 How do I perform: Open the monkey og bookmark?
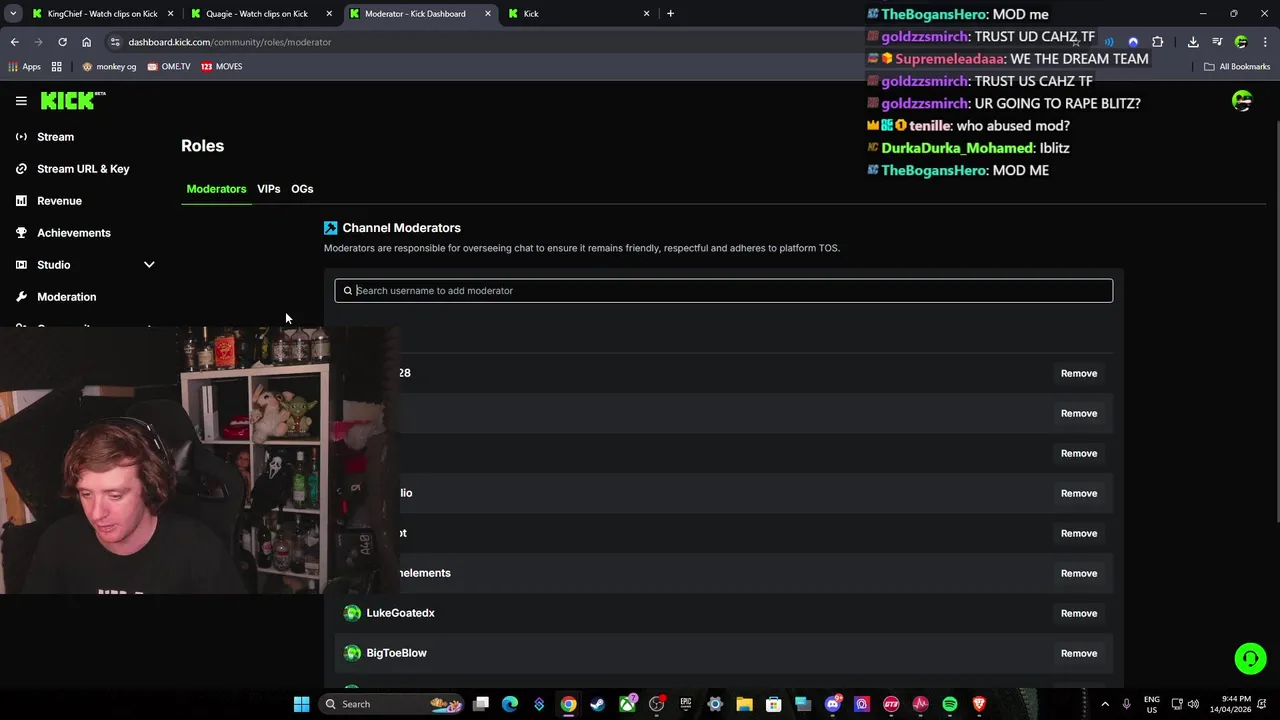pyautogui.click(x=109, y=66)
